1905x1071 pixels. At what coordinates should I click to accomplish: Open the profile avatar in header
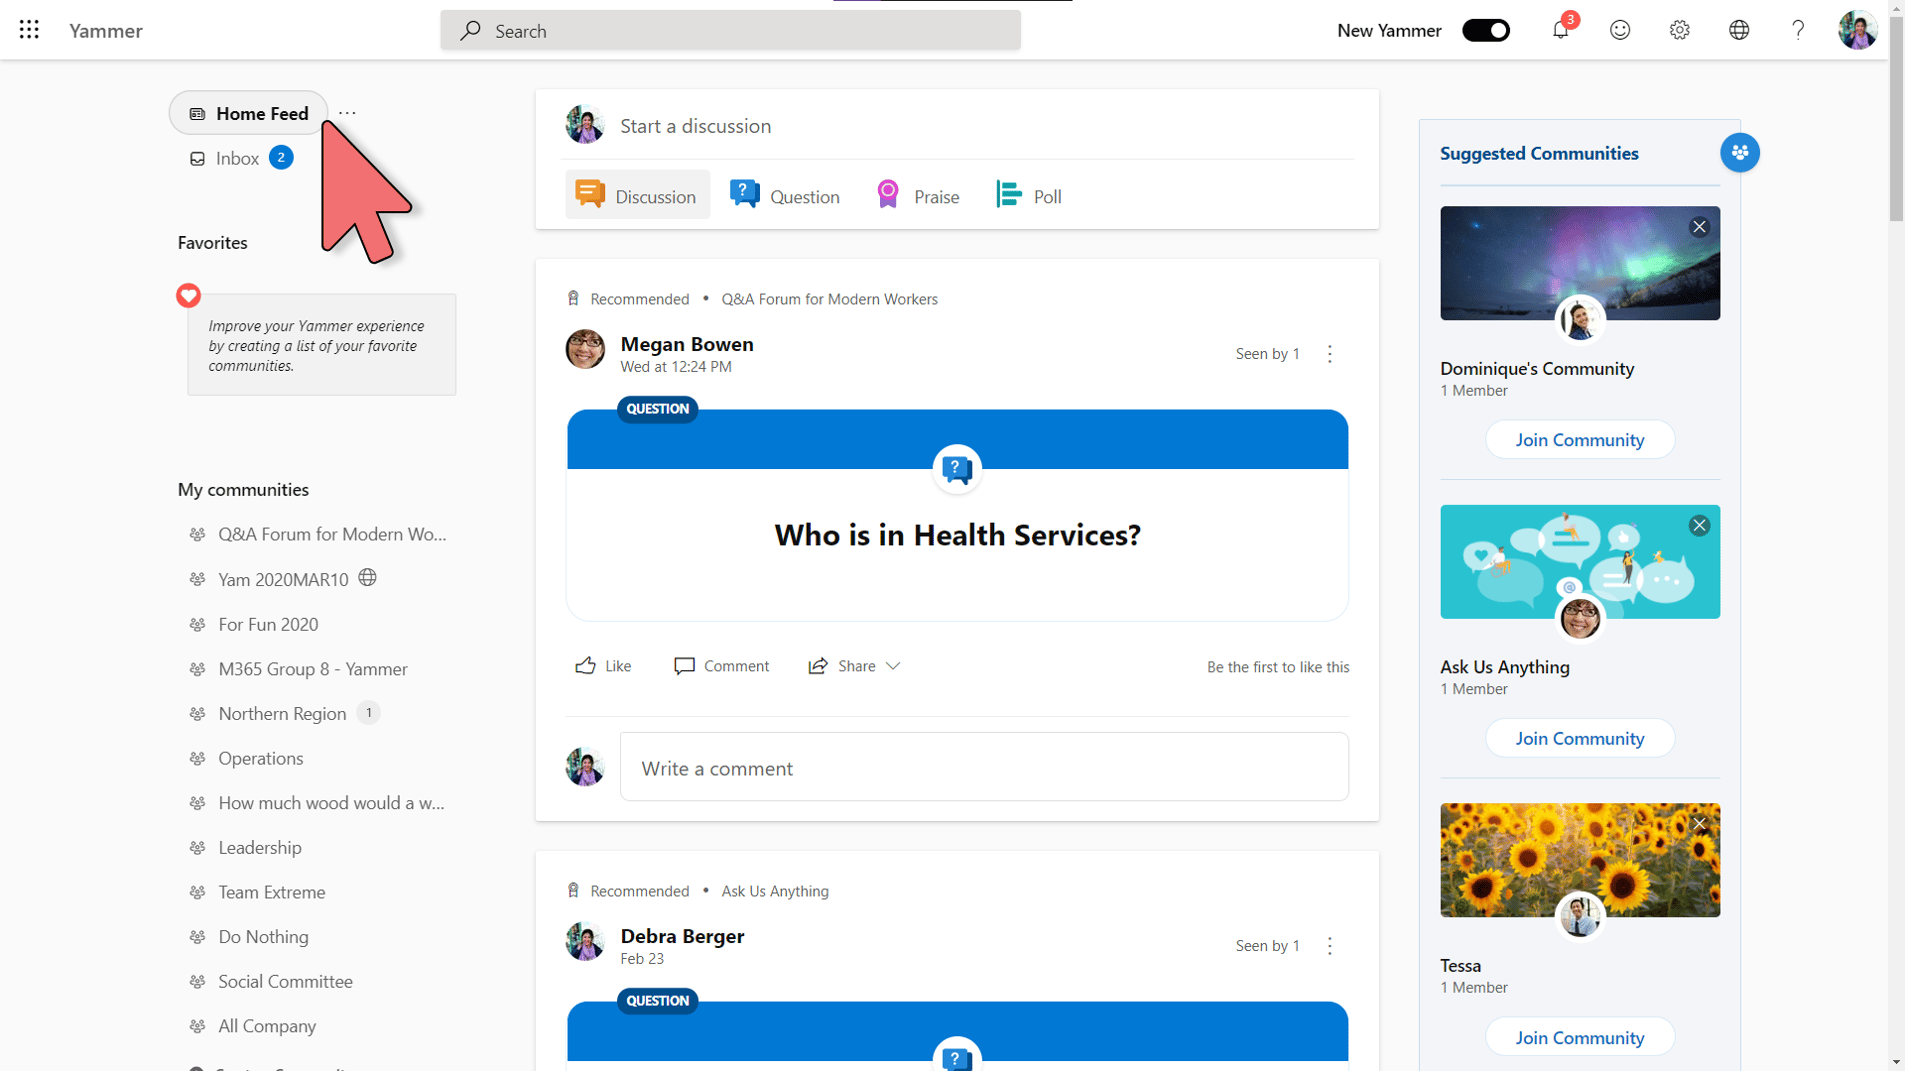(x=1857, y=30)
